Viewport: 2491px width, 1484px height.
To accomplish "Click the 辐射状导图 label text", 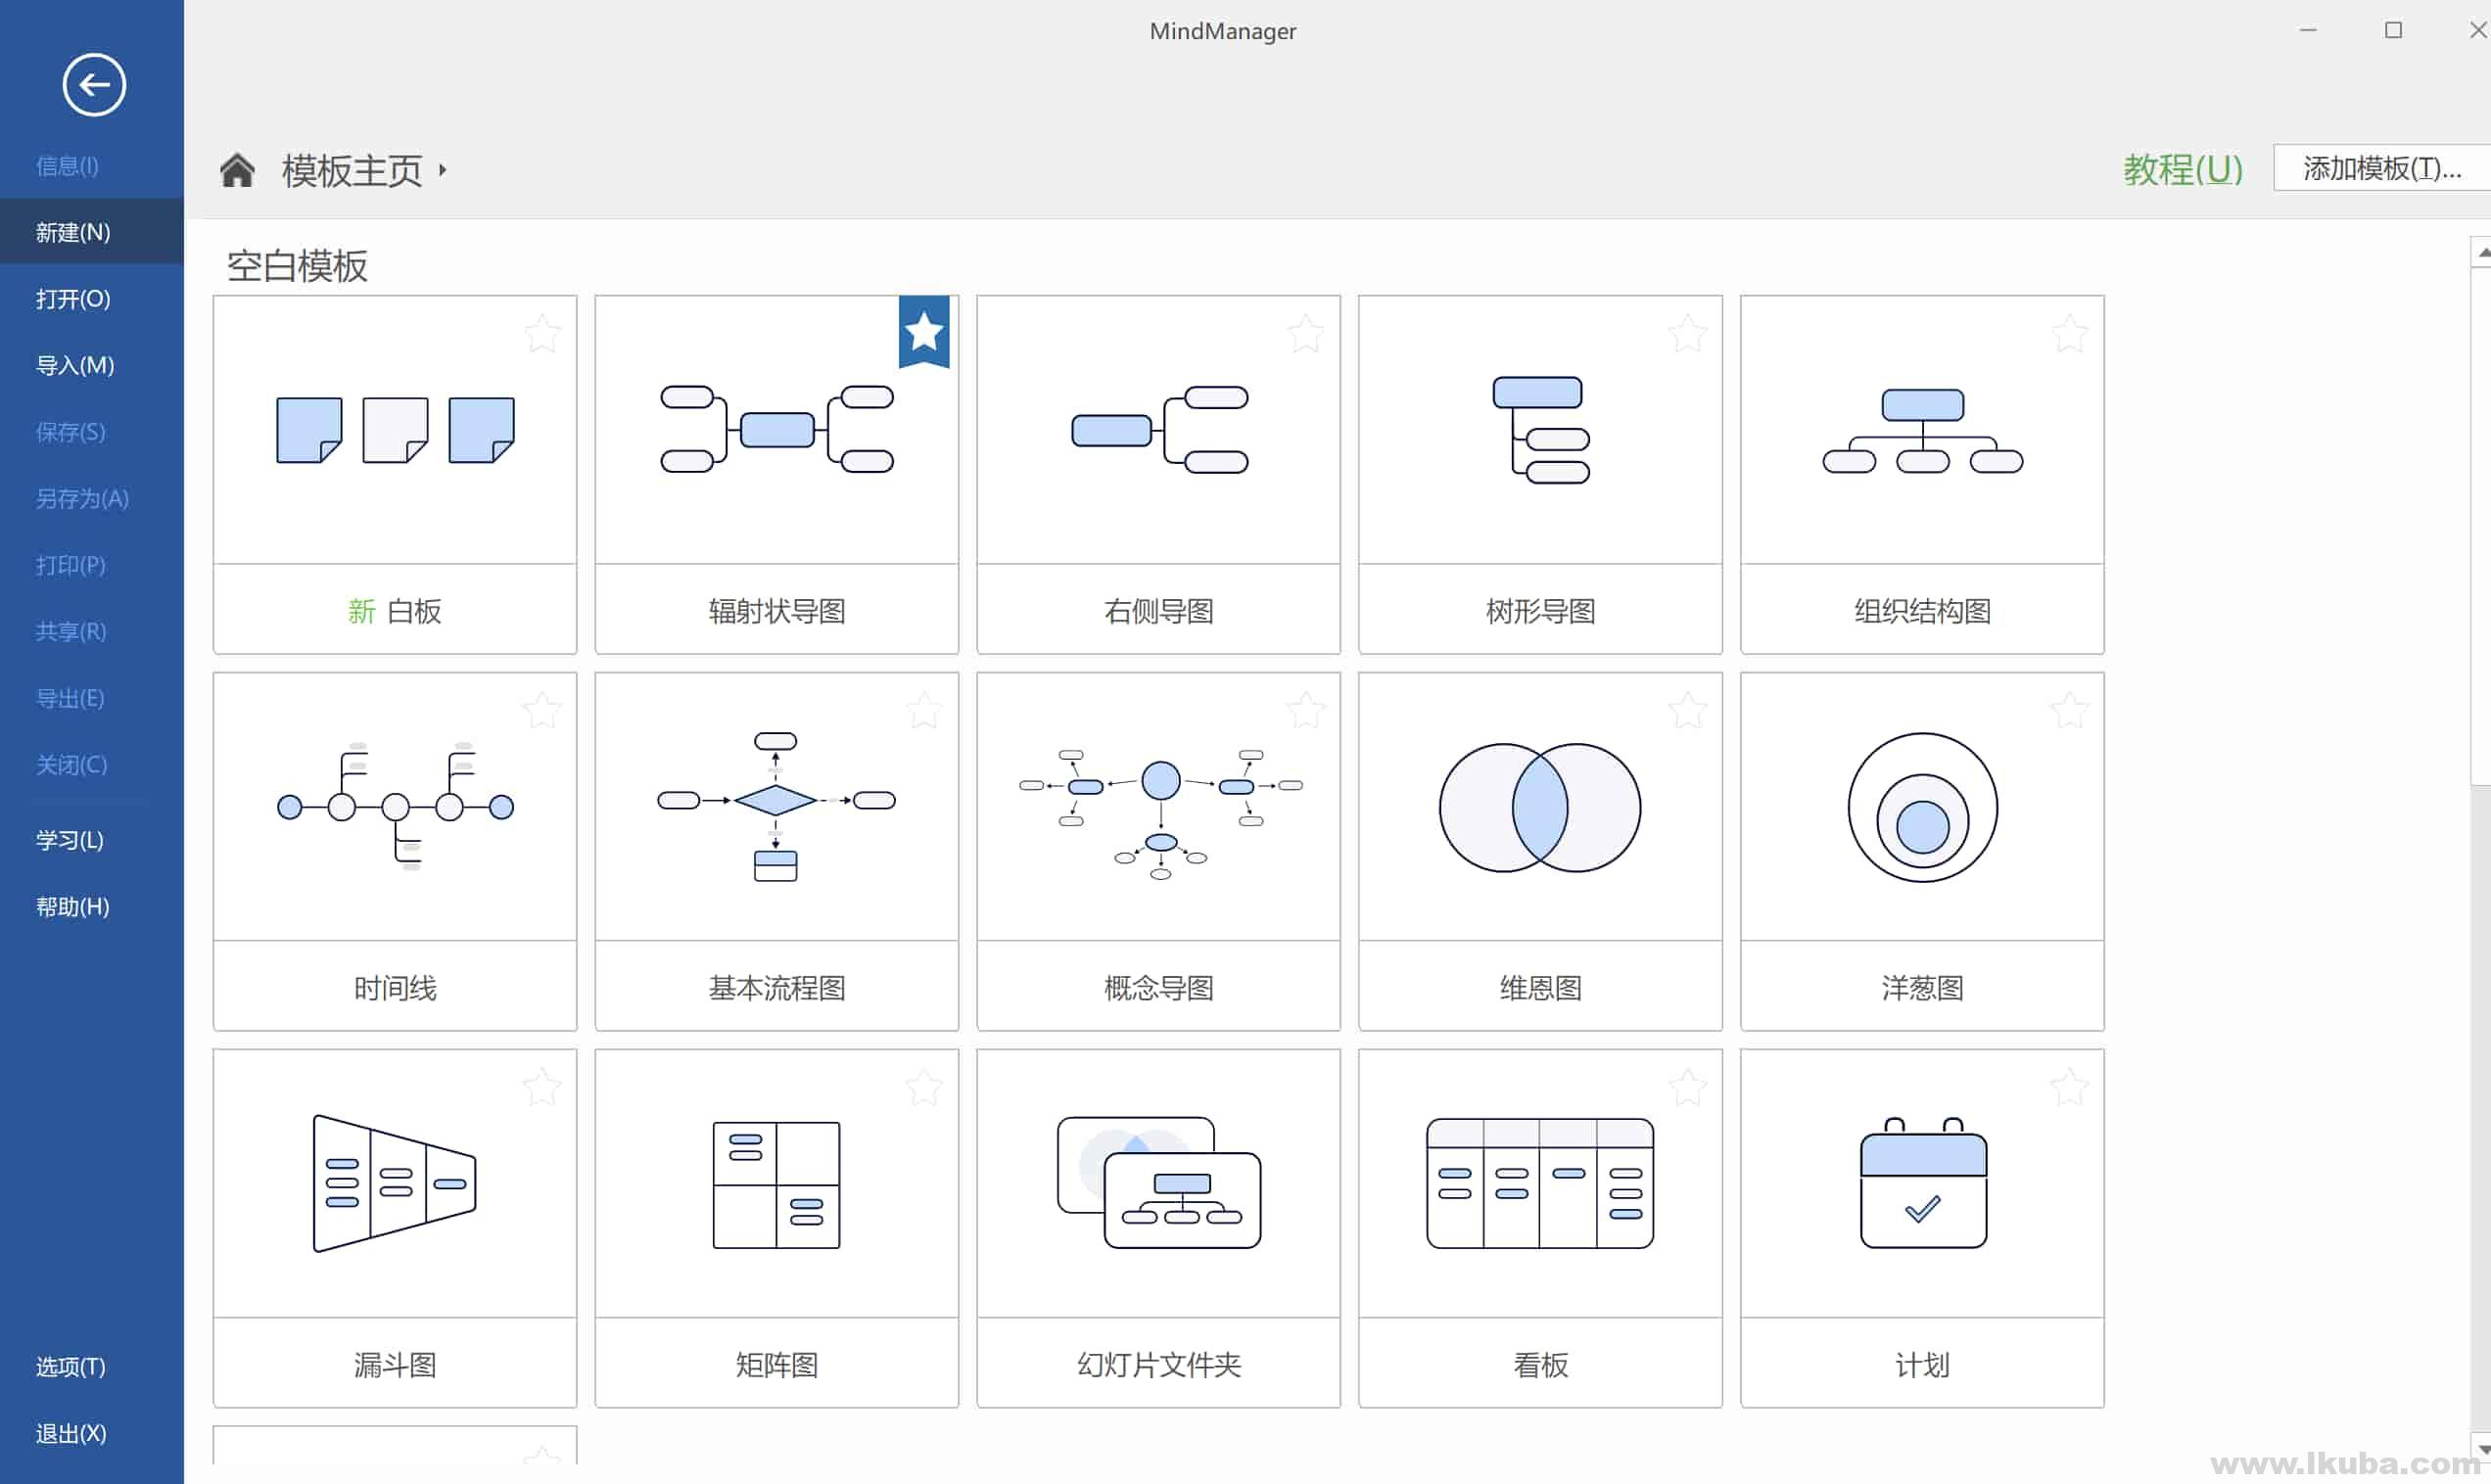I will tap(777, 610).
